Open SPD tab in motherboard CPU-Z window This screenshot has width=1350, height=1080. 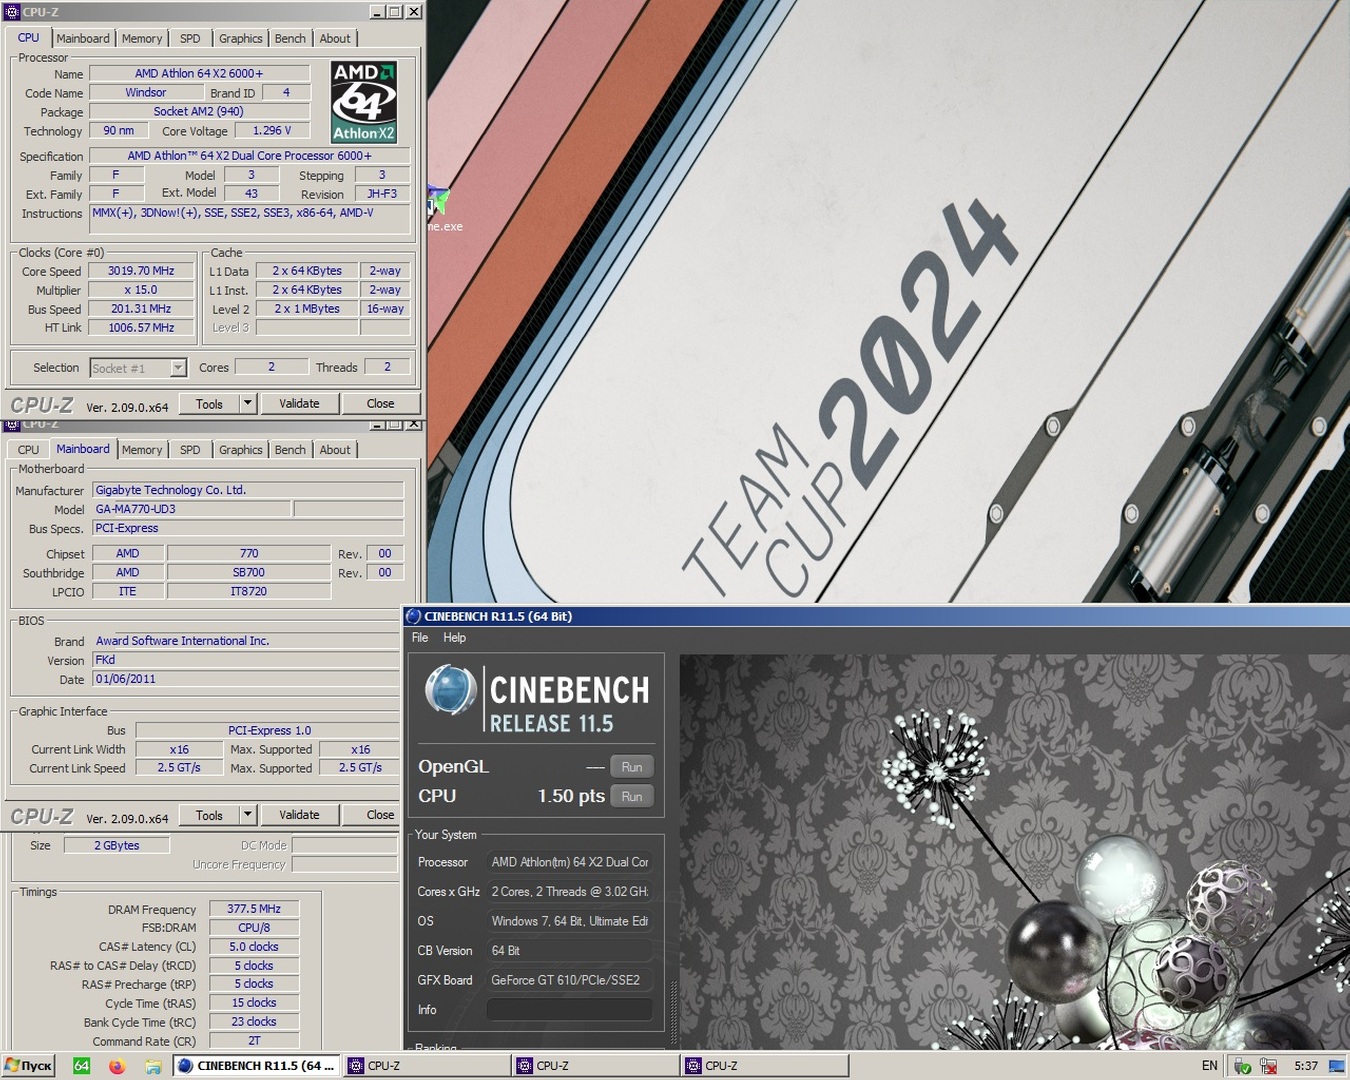(190, 450)
